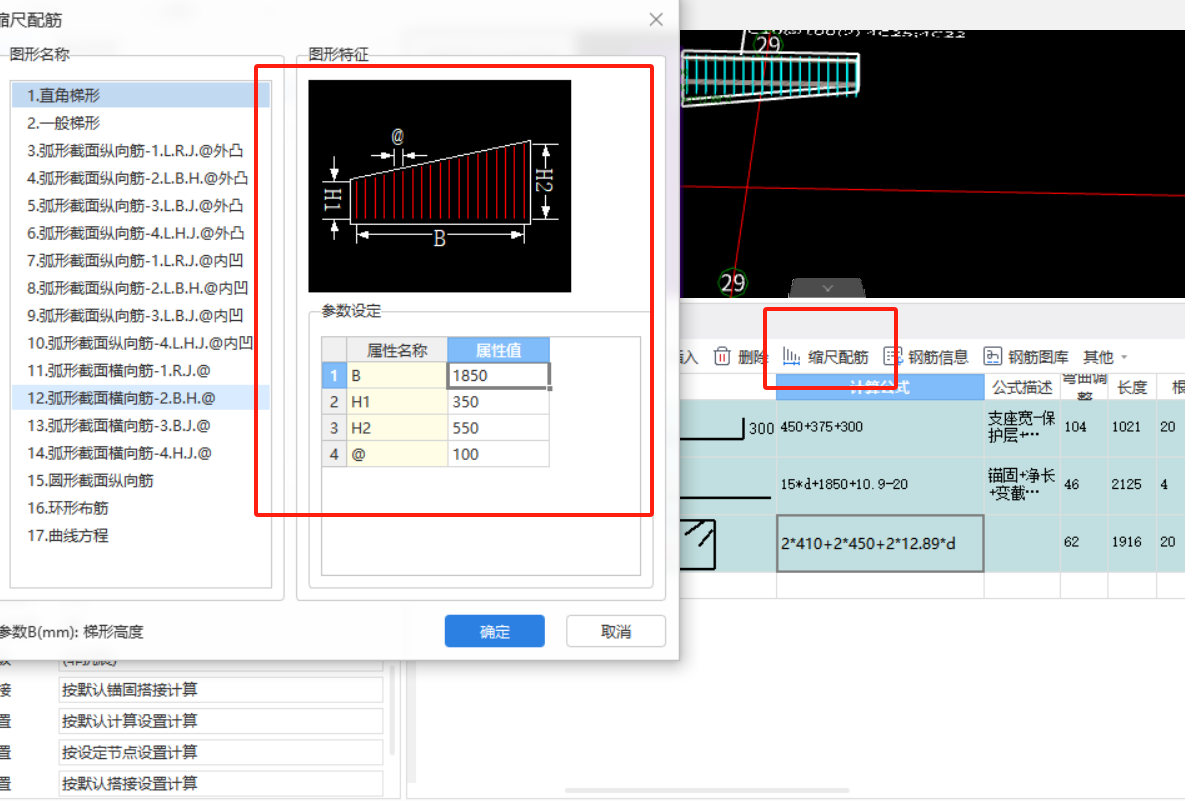Edit the B value field 1850
Screen dimensions: 1185x801
(x=498, y=376)
